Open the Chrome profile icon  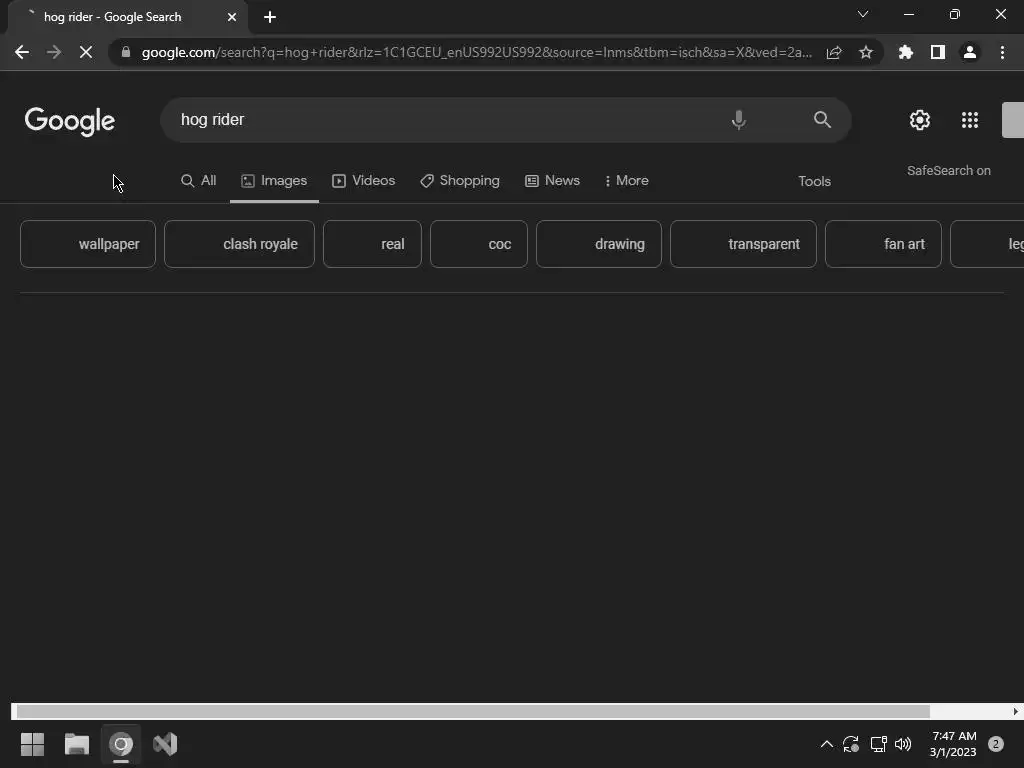970,52
